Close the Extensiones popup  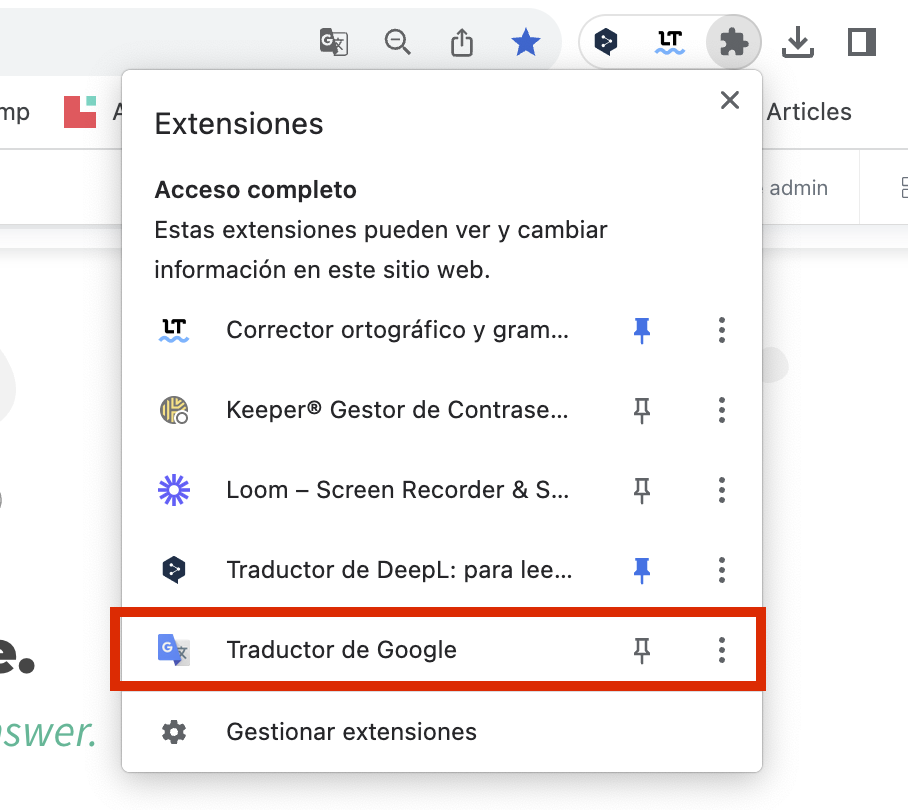730,100
